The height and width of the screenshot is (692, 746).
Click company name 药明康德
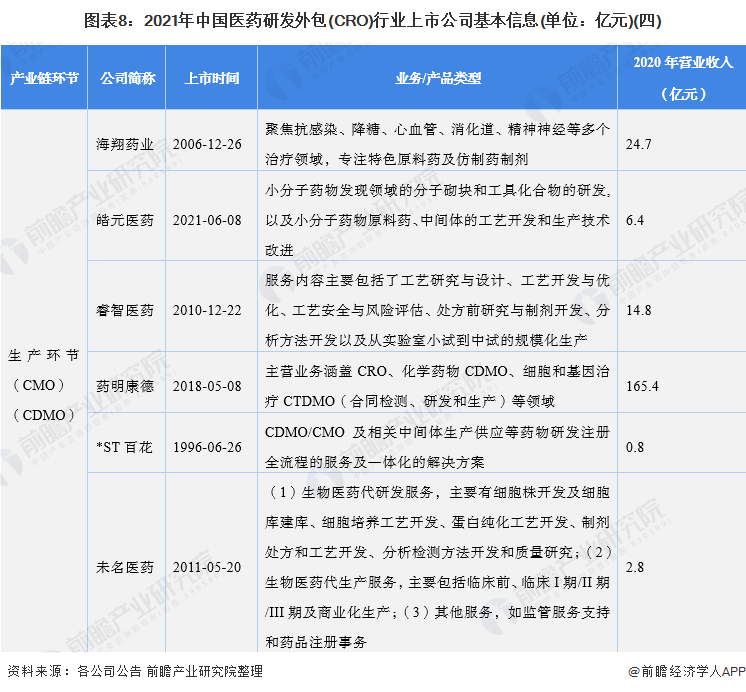click(125, 386)
